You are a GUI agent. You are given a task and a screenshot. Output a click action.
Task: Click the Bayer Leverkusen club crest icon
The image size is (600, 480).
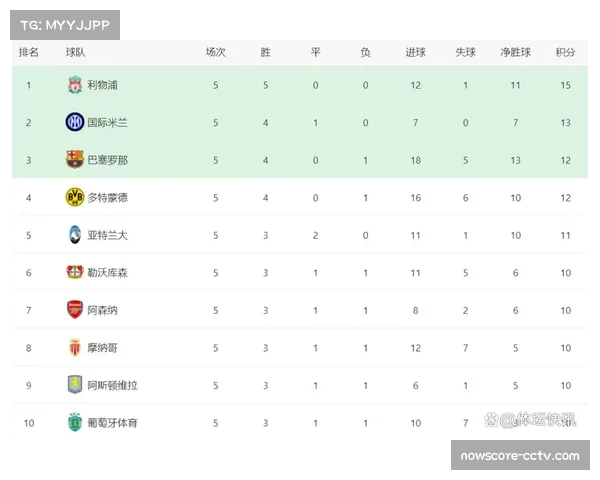coord(75,272)
